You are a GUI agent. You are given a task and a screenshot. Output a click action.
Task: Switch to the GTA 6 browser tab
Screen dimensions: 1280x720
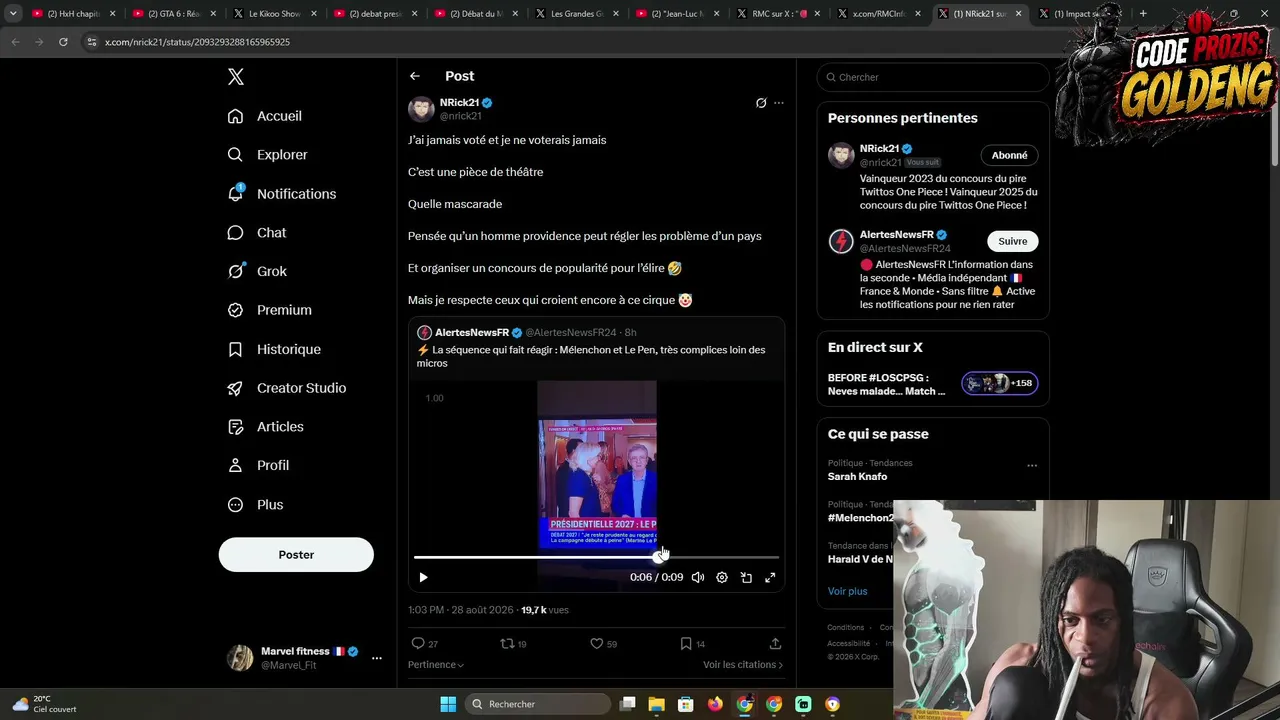pyautogui.click(x=173, y=14)
